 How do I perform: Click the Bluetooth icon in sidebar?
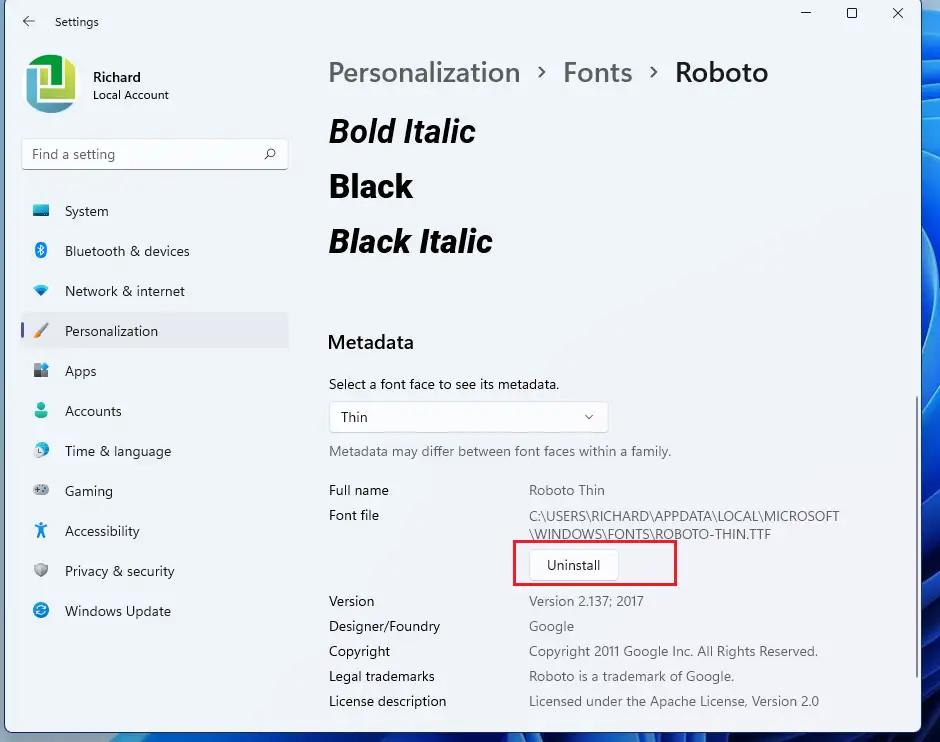coord(41,250)
